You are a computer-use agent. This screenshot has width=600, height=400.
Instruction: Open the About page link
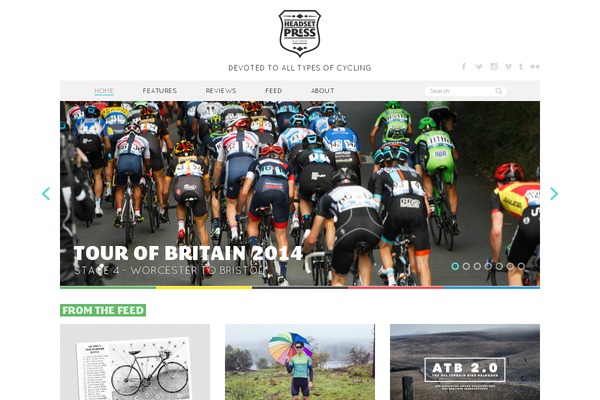[x=323, y=91]
